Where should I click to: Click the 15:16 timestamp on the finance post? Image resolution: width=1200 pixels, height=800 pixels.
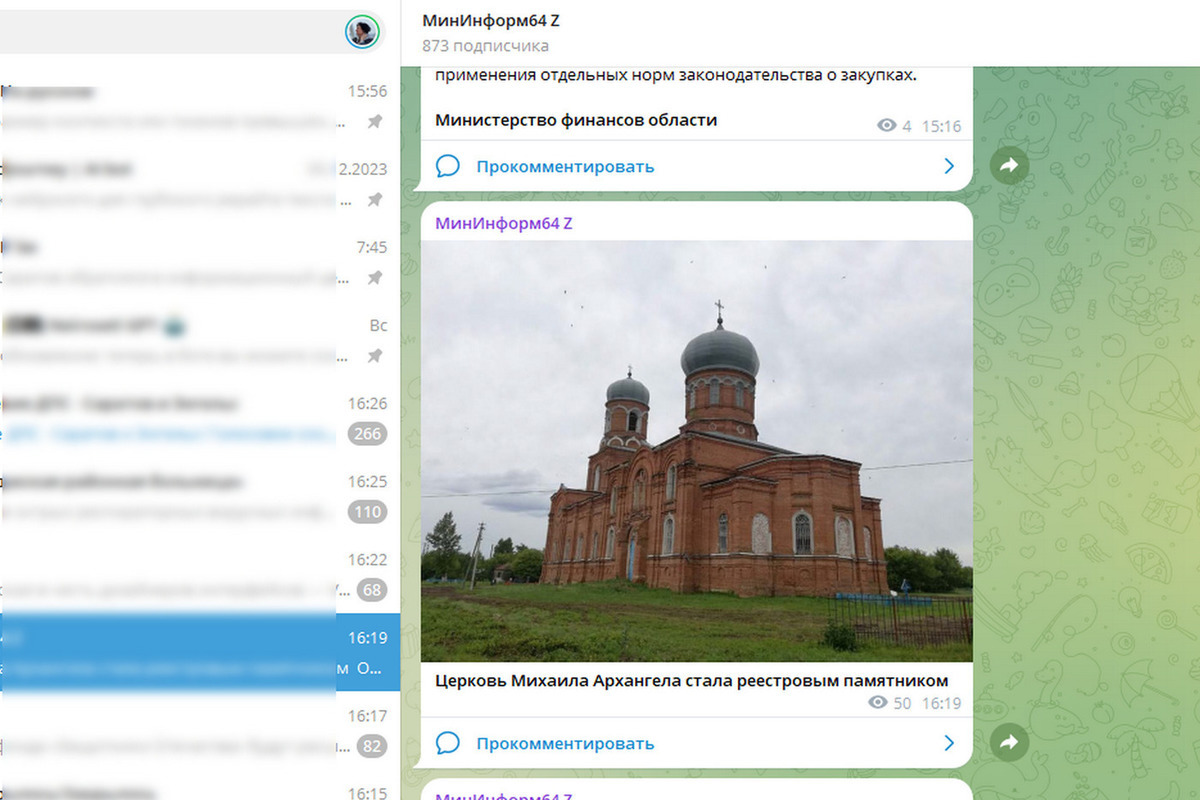pos(941,126)
